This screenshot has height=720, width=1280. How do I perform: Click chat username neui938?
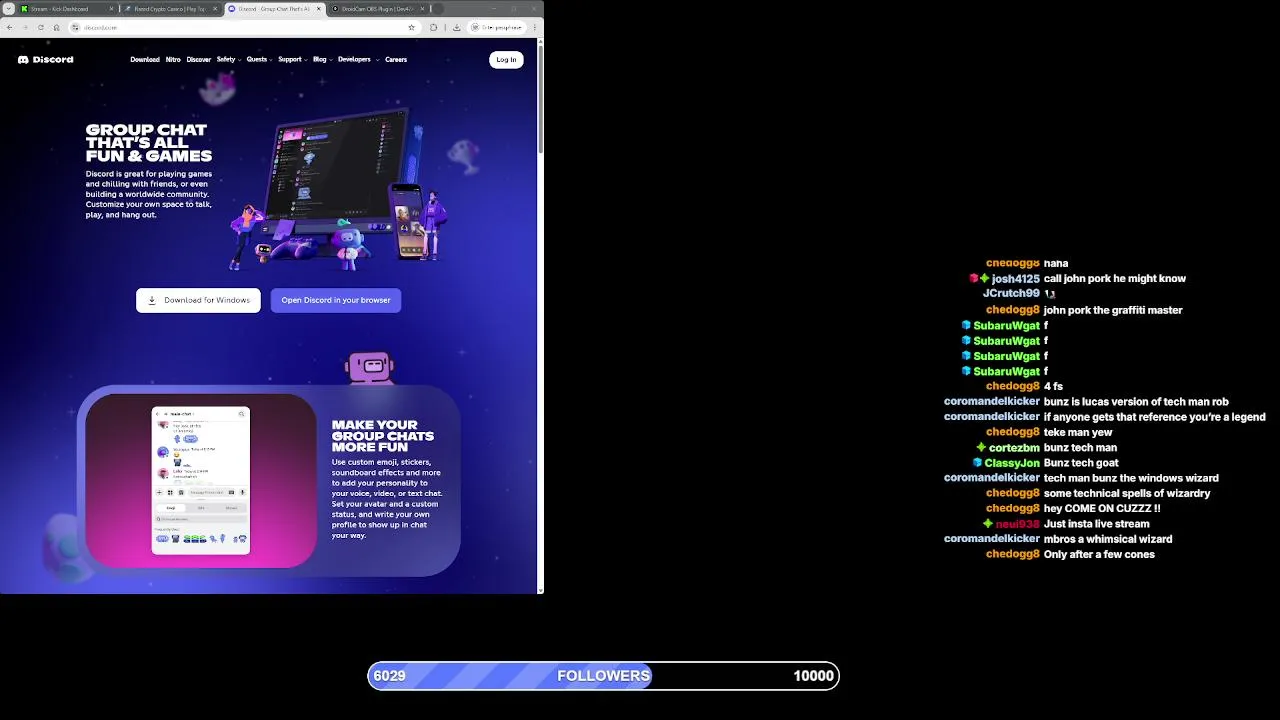1017,524
